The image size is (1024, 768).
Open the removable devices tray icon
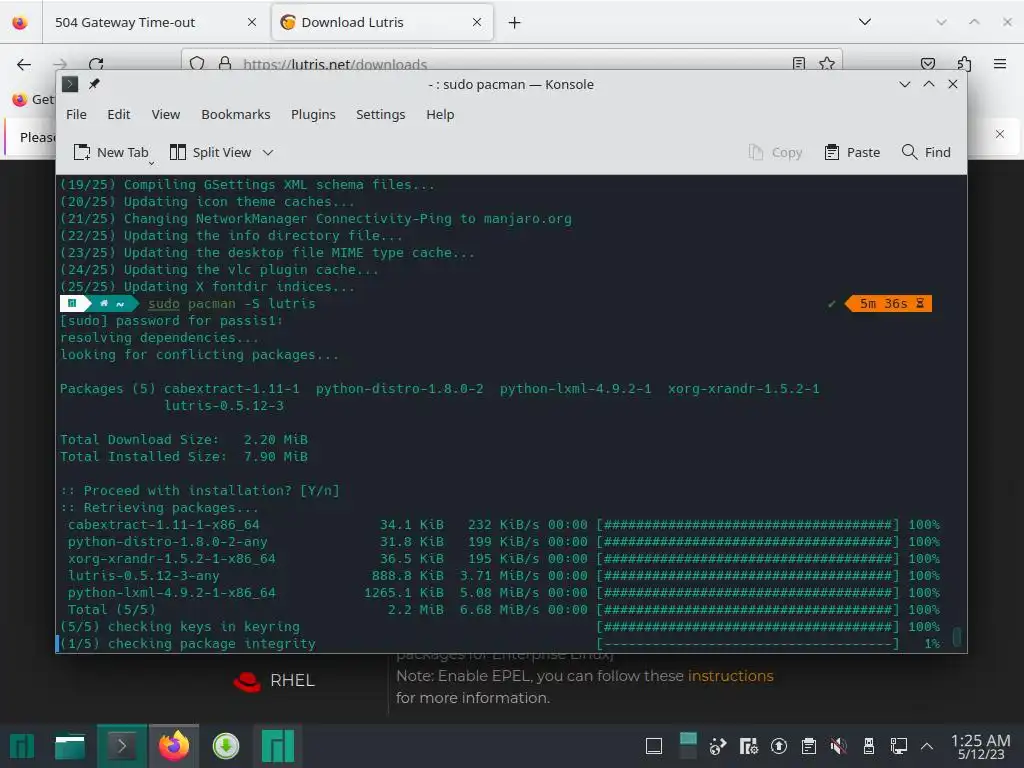click(869, 746)
